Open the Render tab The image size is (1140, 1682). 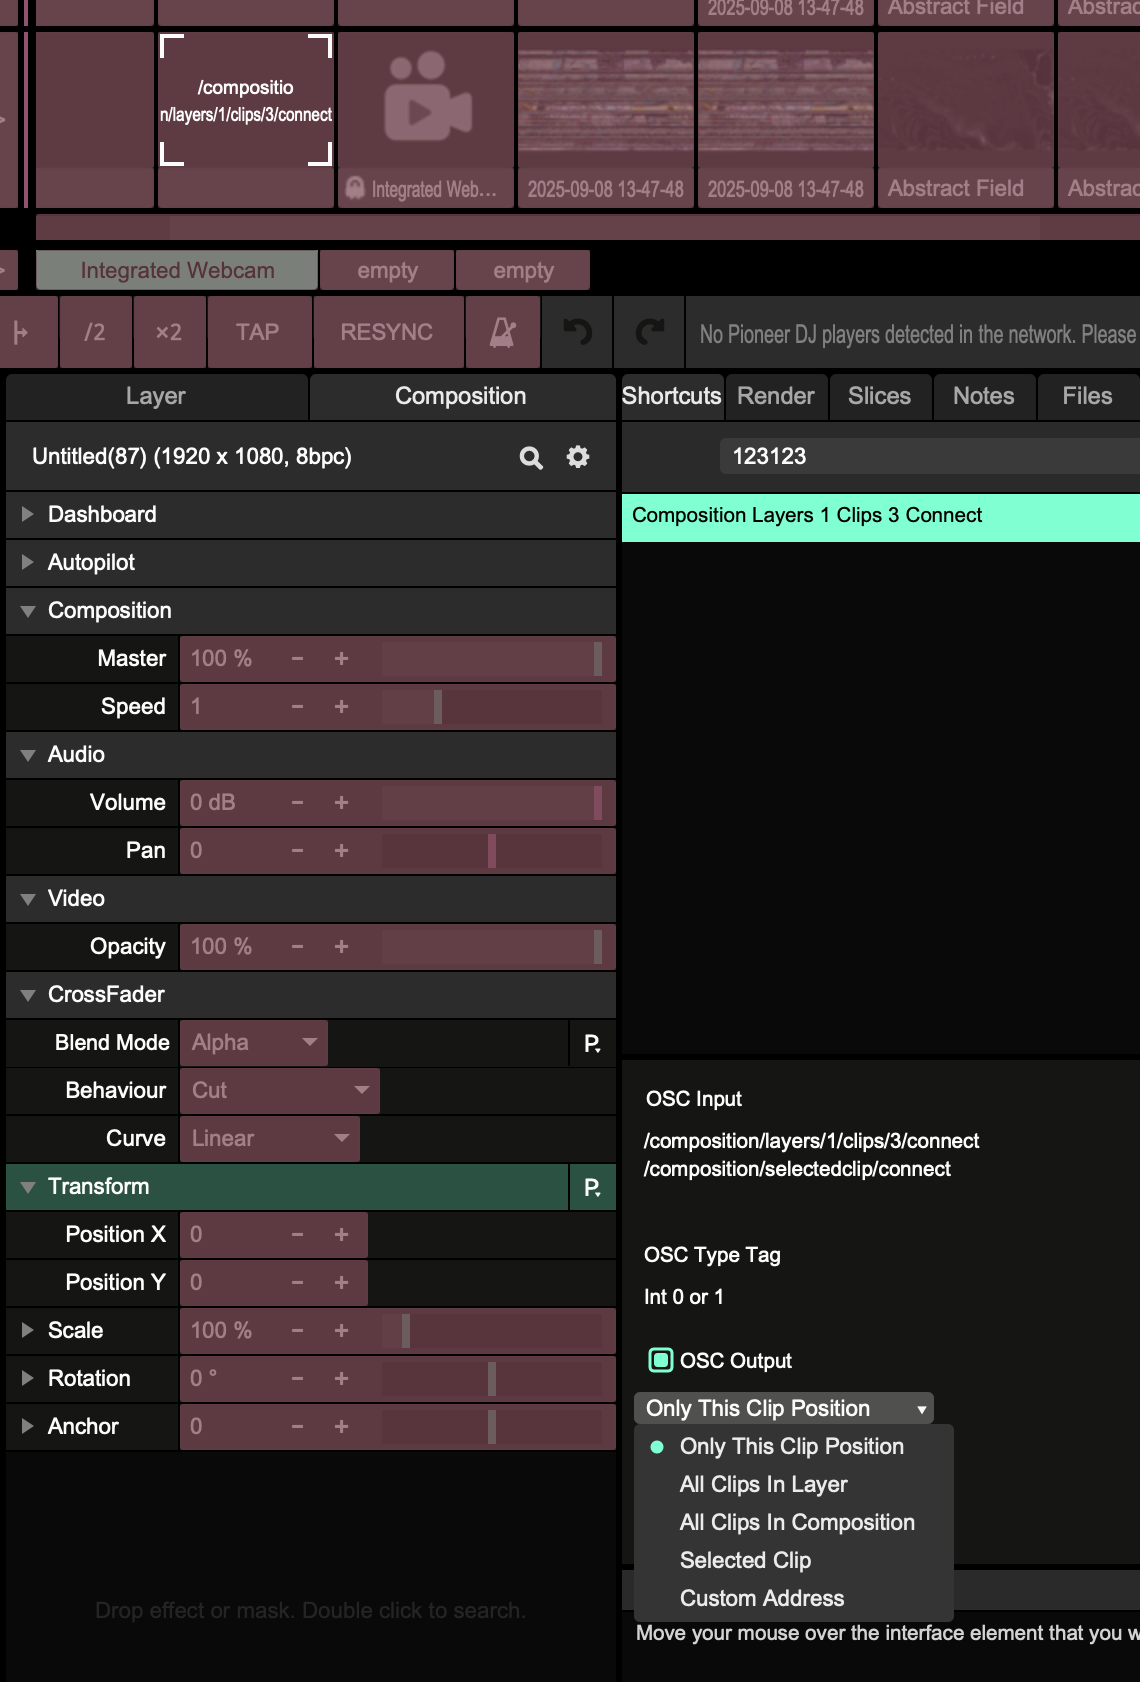pyautogui.click(x=775, y=396)
